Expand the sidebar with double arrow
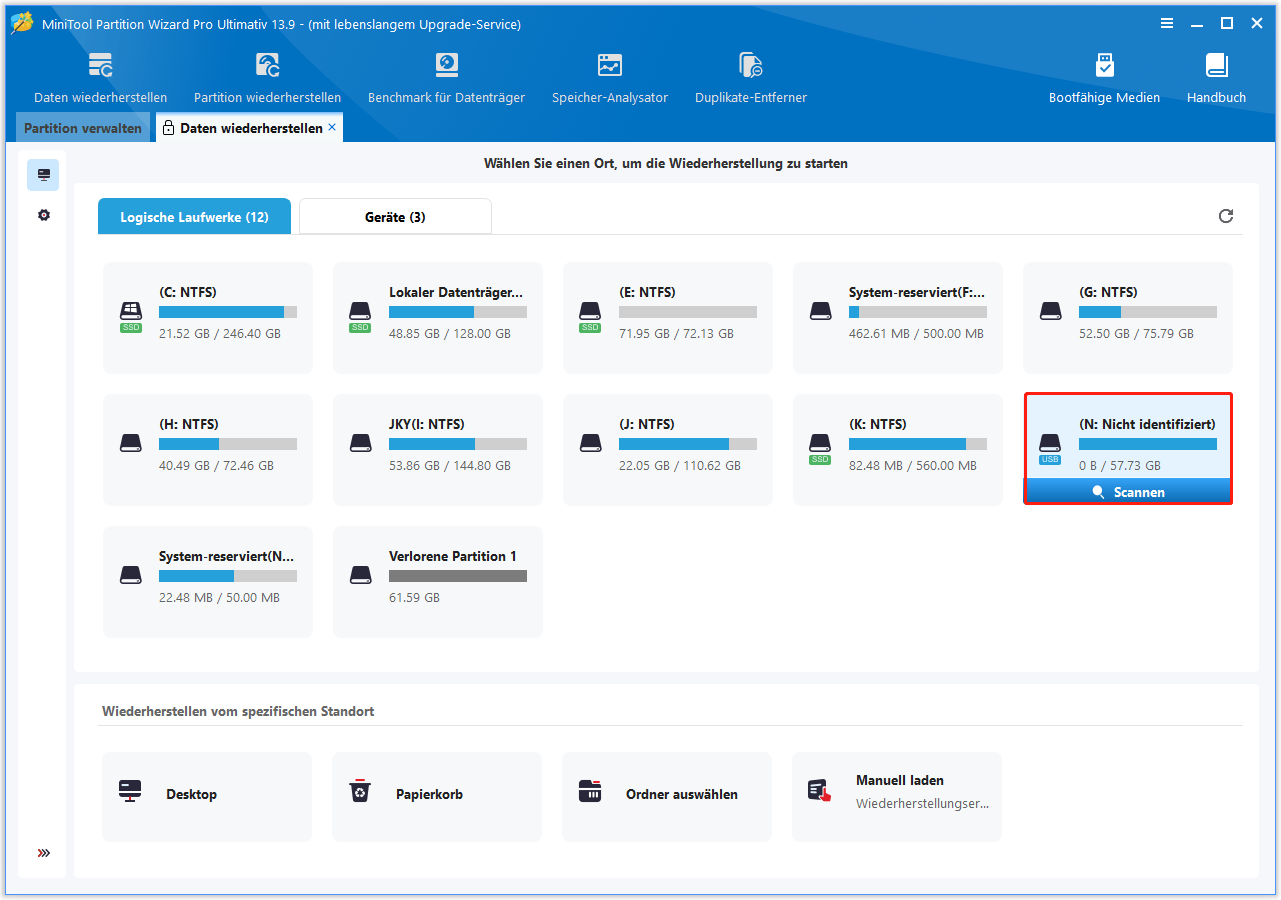Viewport: 1281px width, 900px height. point(44,853)
